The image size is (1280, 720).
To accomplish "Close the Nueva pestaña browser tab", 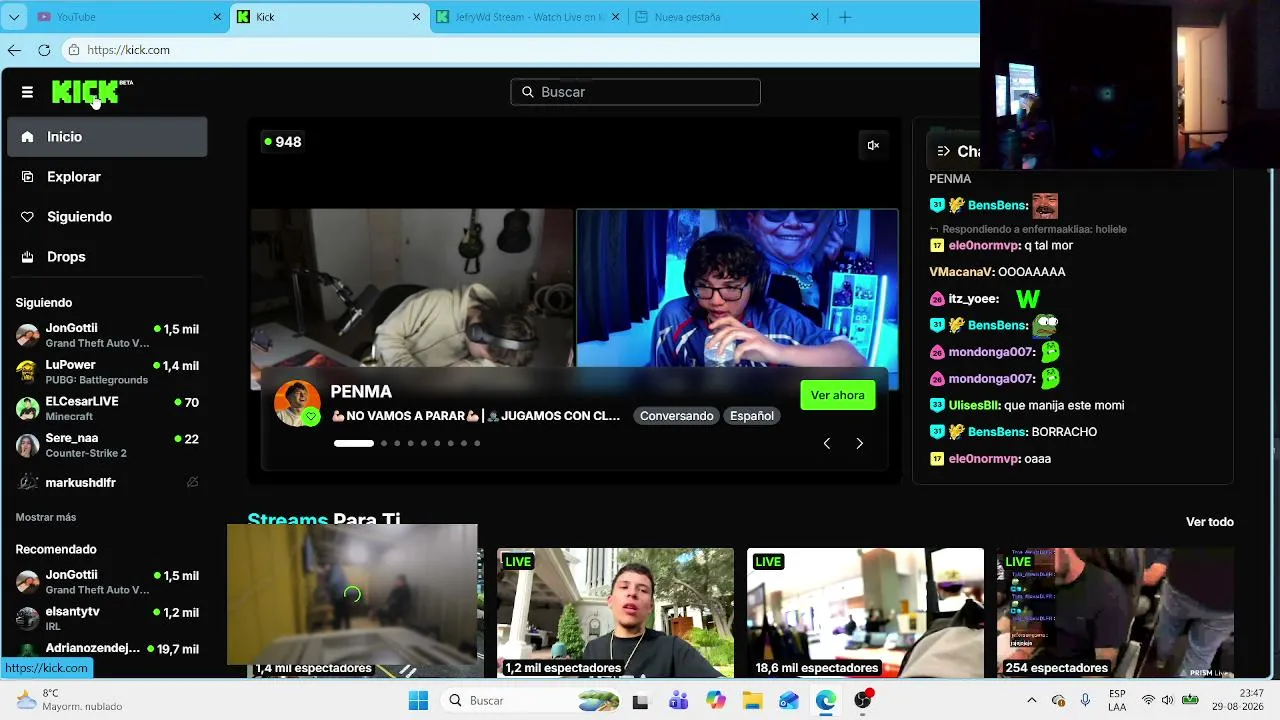I will coord(814,17).
